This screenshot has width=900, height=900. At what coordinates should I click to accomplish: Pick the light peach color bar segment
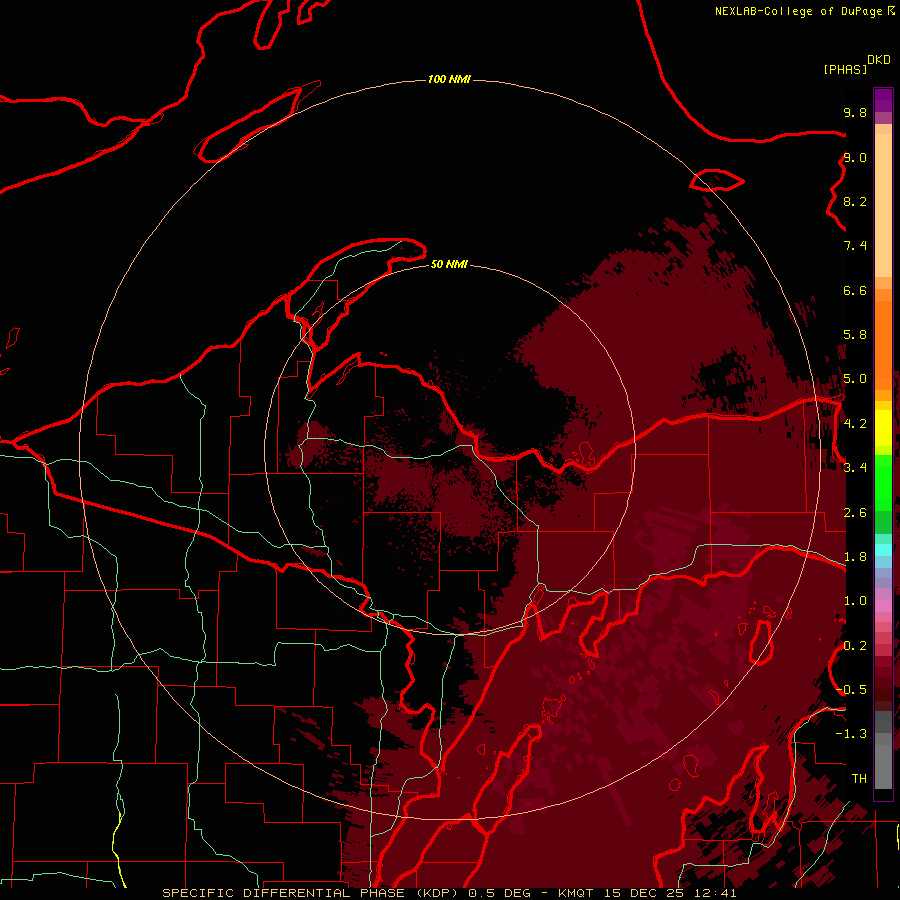(x=883, y=205)
